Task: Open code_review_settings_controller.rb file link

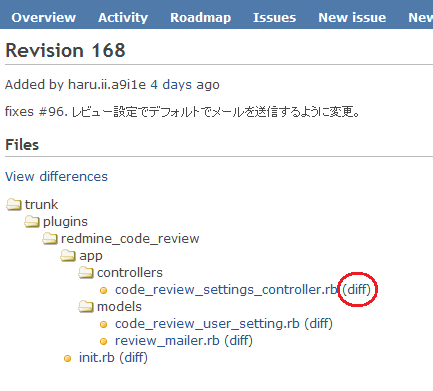Action: click(x=226, y=290)
